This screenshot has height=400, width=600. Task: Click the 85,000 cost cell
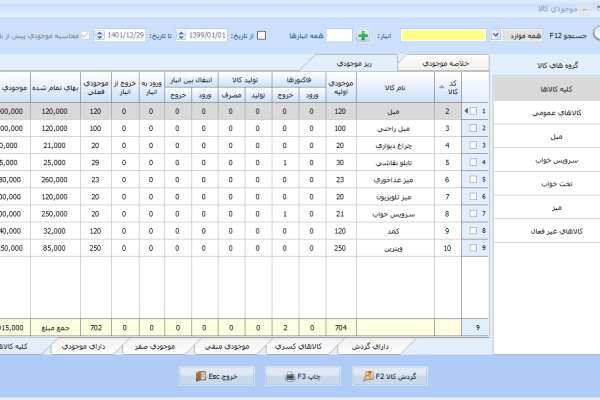pyautogui.click(x=55, y=248)
